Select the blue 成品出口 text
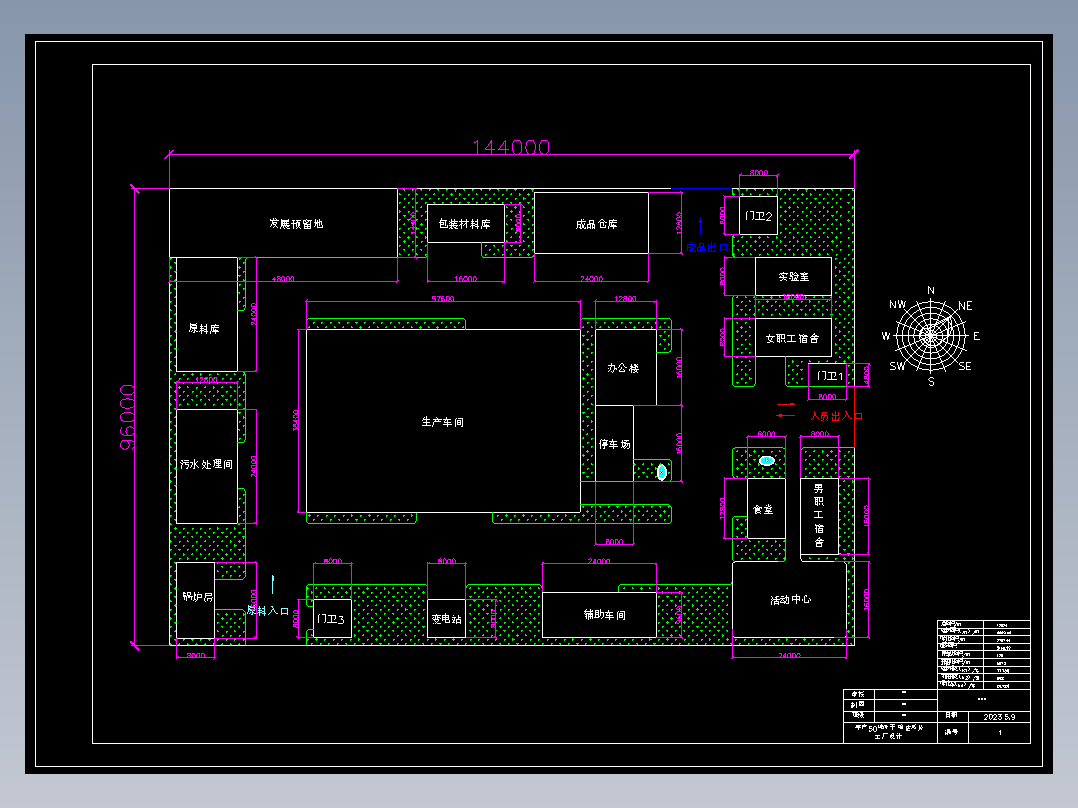1078x808 pixels. (x=707, y=248)
